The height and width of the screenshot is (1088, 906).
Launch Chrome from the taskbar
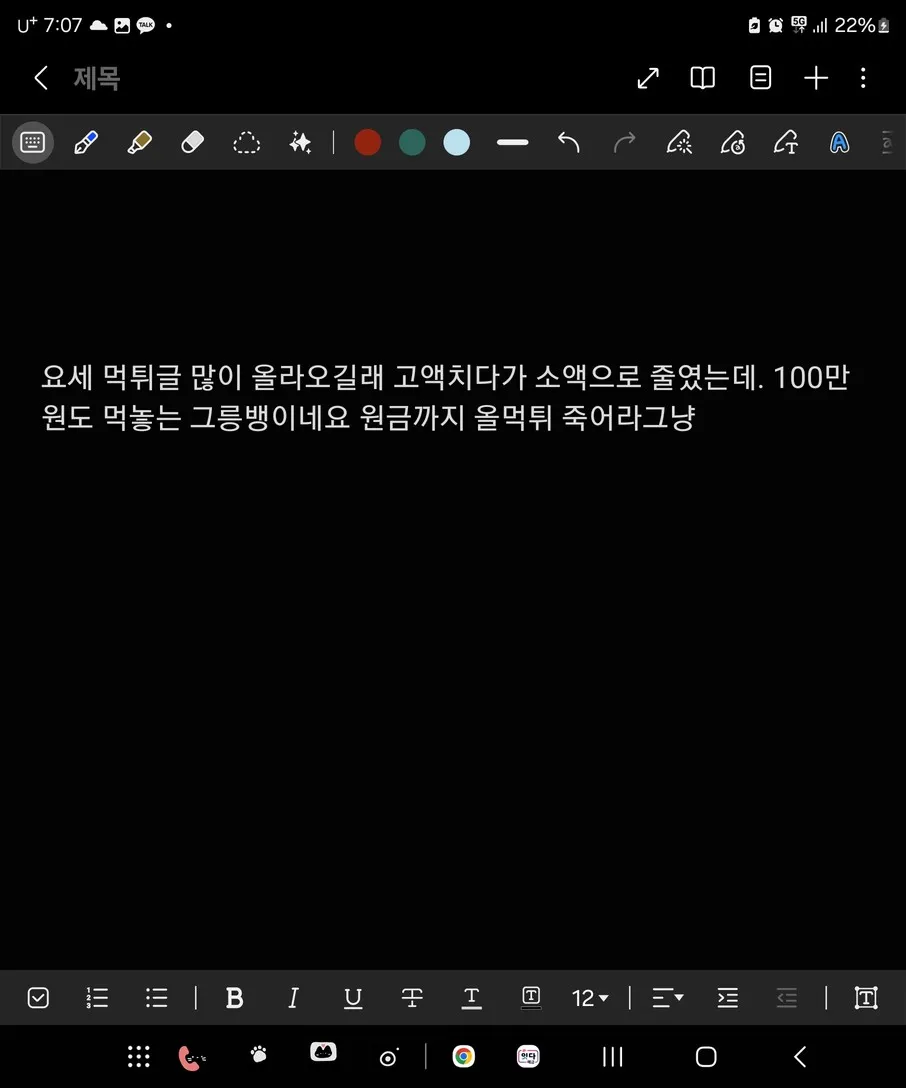(x=463, y=1057)
